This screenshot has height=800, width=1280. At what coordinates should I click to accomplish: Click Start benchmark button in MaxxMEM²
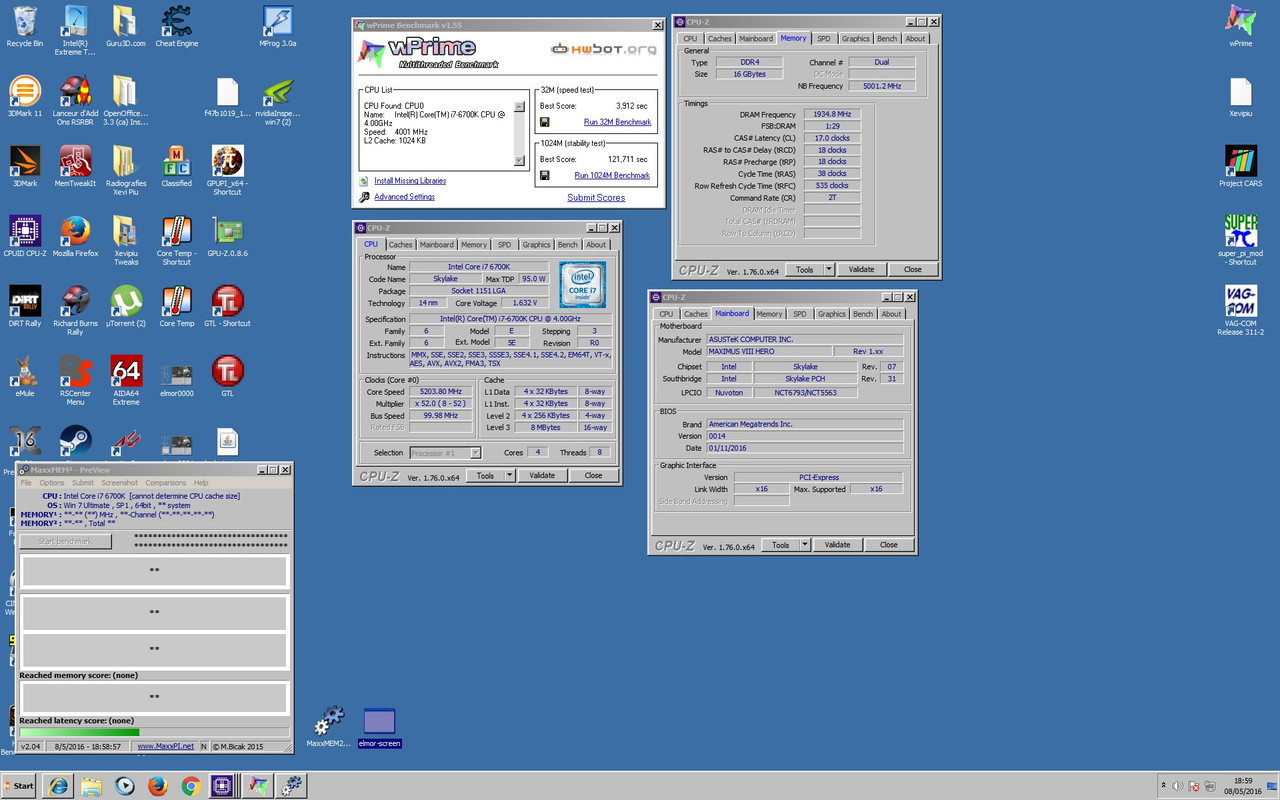[x=66, y=541]
